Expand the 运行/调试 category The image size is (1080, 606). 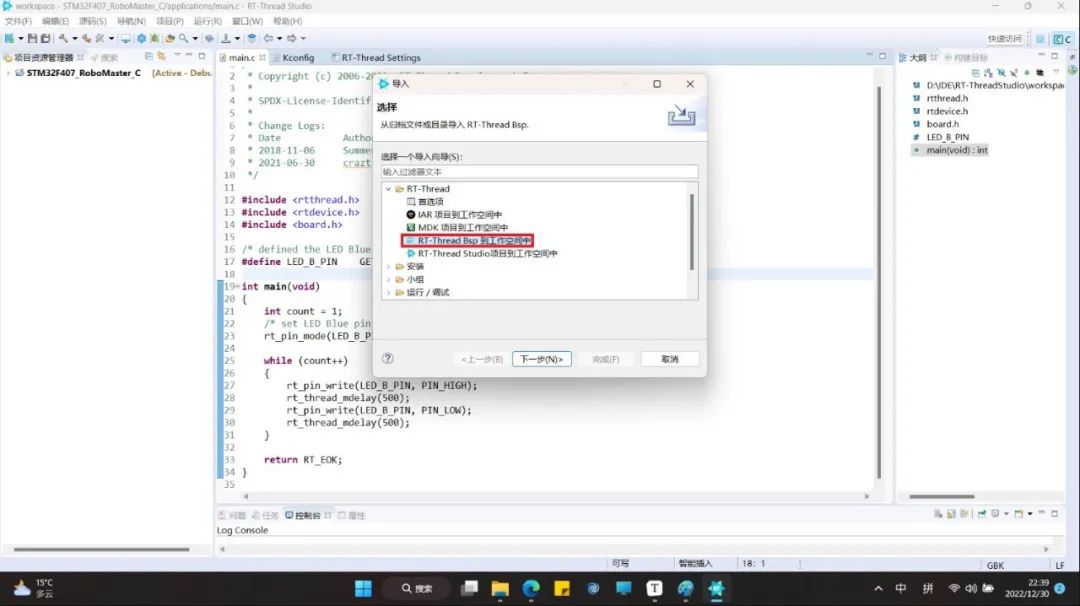tap(389, 292)
